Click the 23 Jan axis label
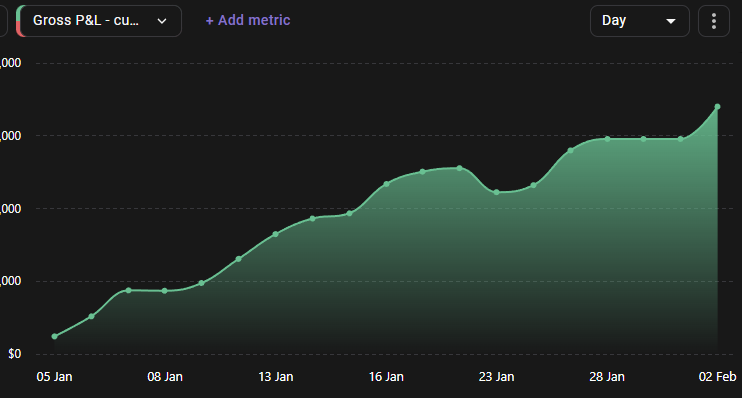Screen dimensions: 742x398 496,377
